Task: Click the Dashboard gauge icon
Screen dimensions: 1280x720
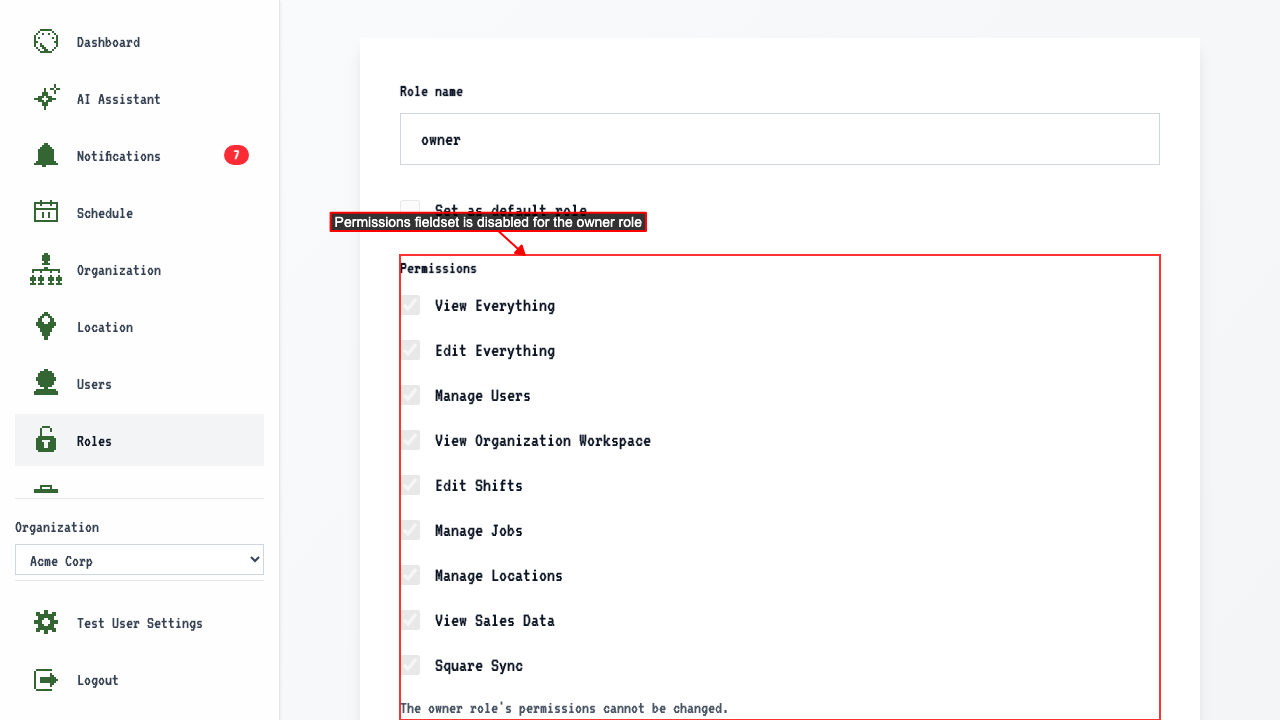Action: (x=46, y=42)
